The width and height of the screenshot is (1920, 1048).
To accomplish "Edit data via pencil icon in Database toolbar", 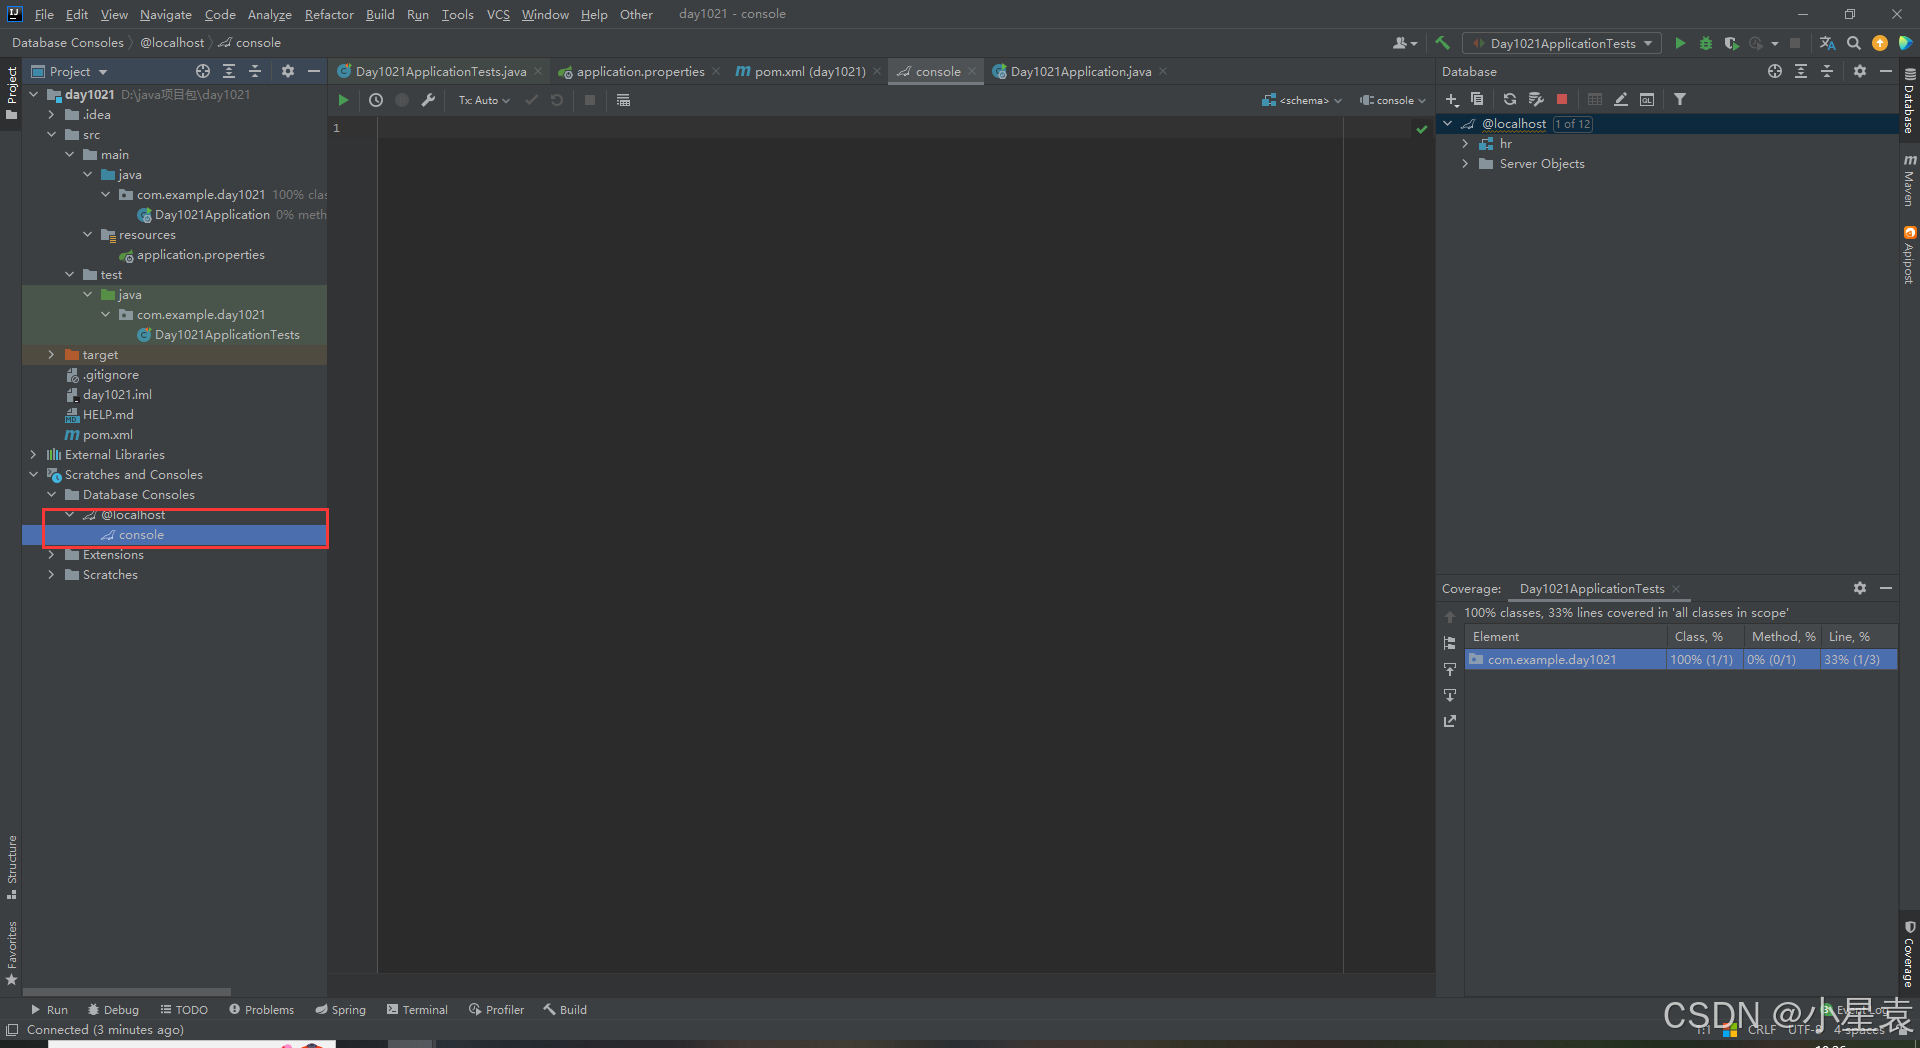I will coord(1620,99).
